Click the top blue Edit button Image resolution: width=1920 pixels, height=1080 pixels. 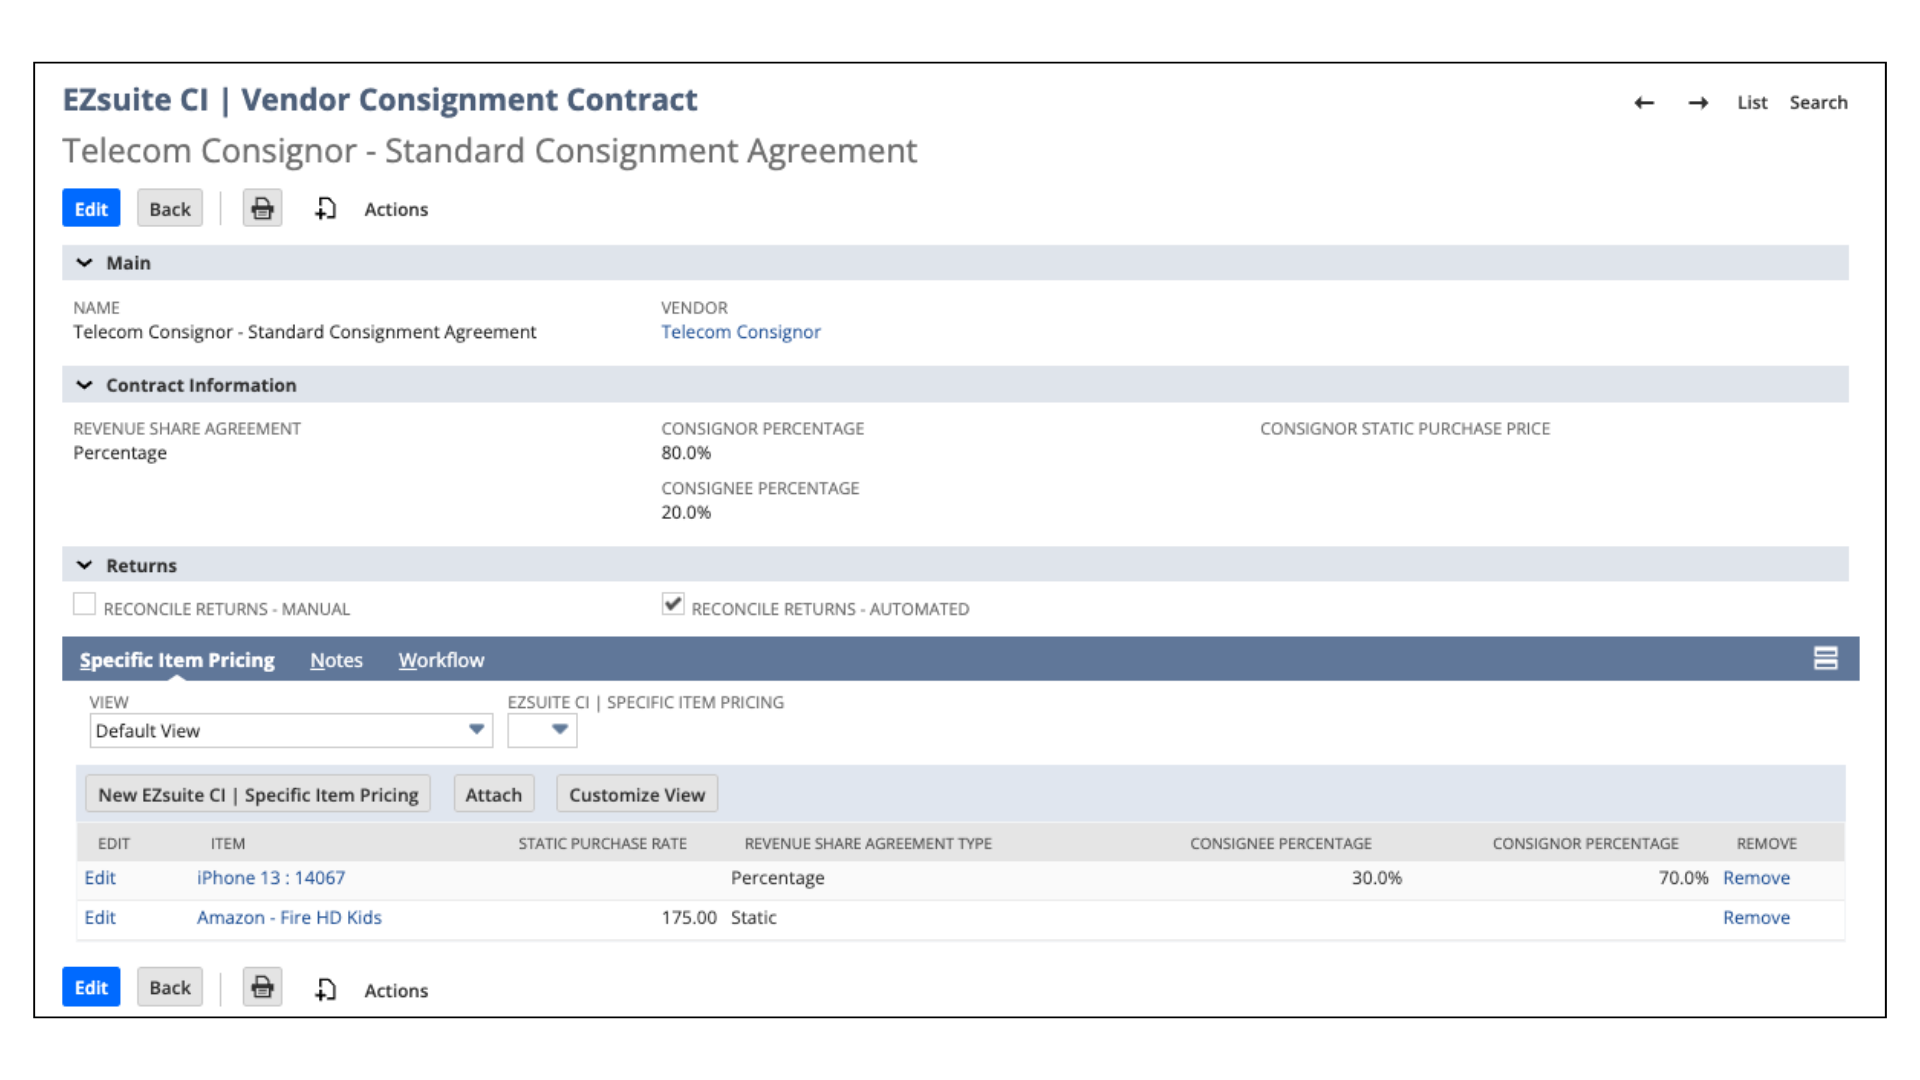click(91, 209)
